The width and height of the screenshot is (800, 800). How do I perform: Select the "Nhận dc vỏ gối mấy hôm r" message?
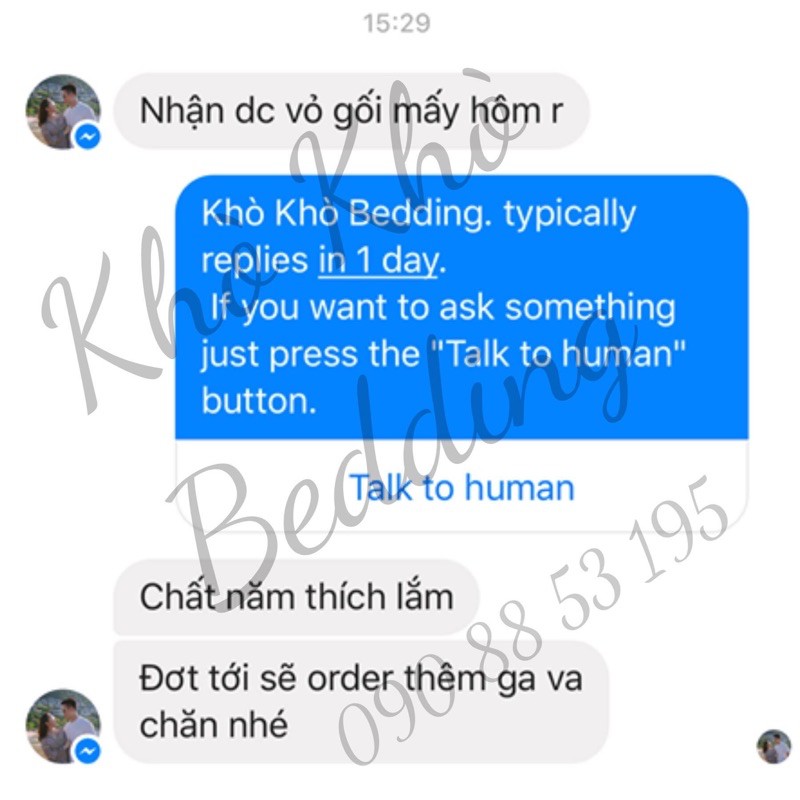351,111
